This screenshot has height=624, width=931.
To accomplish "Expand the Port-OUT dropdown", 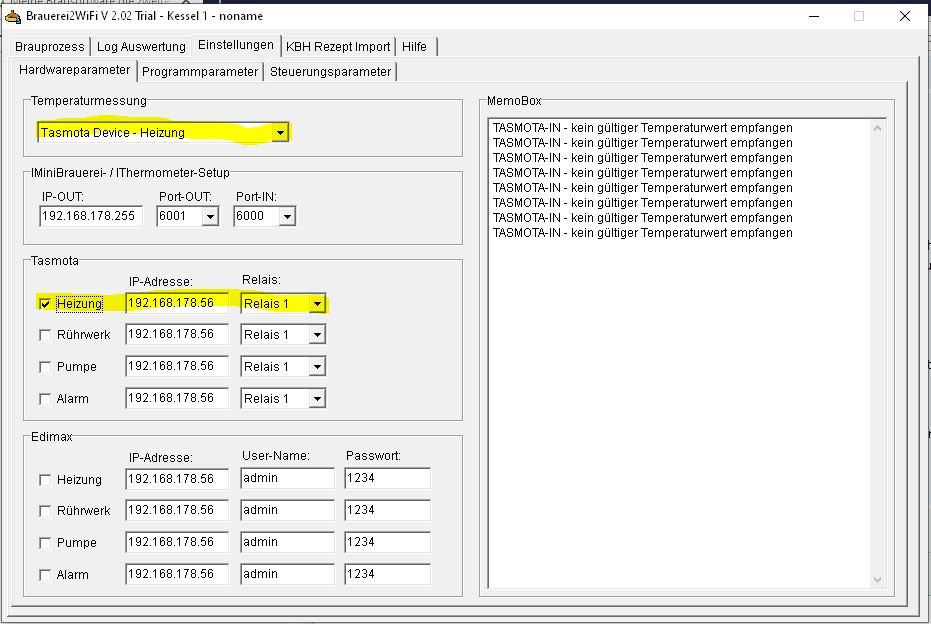I will tap(209, 216).
